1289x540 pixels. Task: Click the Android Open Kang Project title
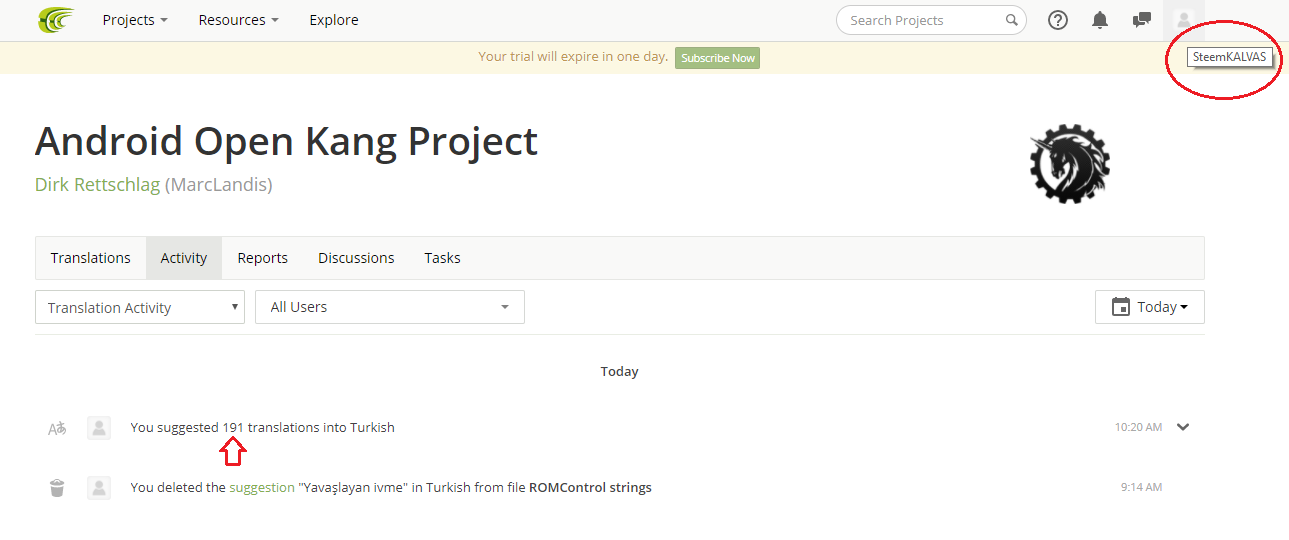point(286,142)
